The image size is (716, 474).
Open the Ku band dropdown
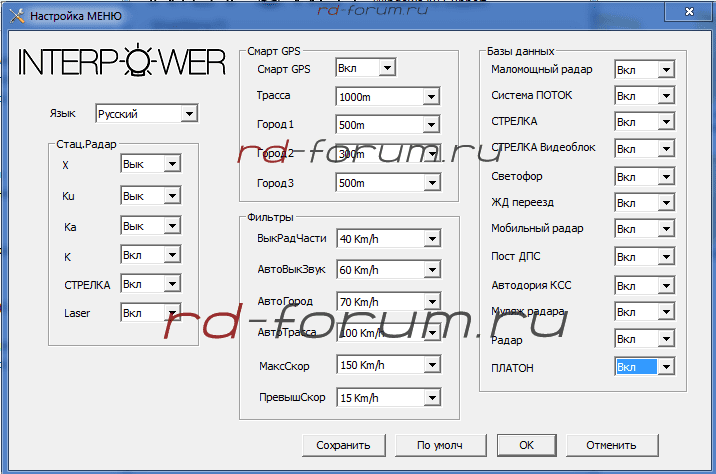pos(172,196)
